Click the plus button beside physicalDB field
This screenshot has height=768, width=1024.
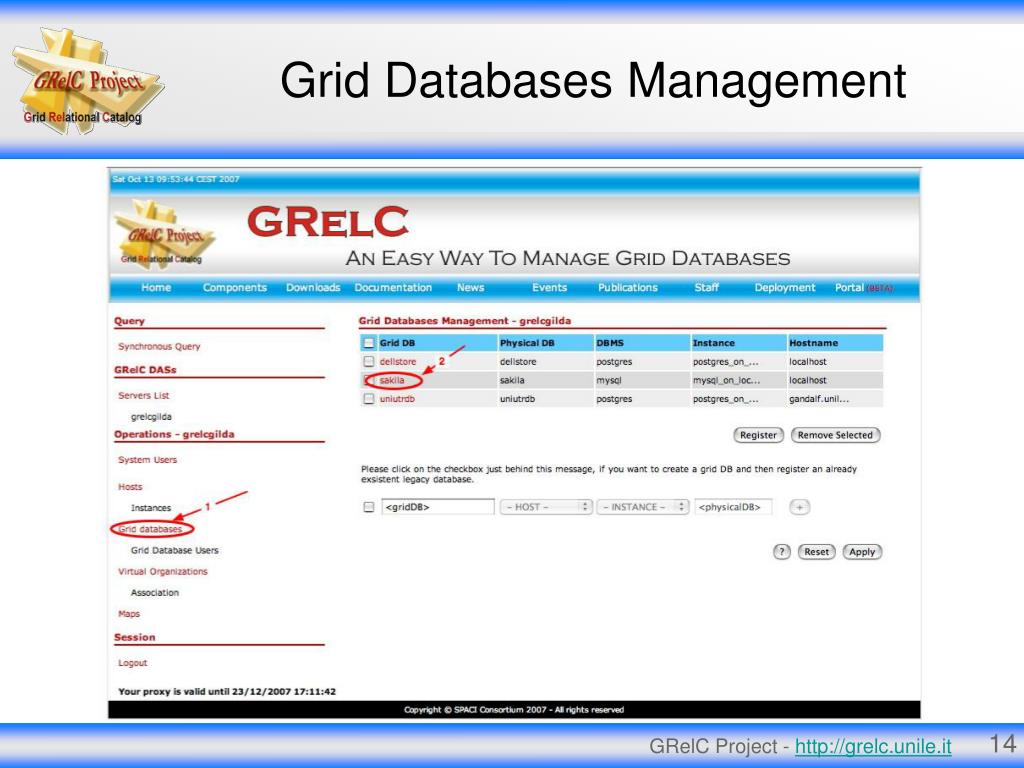(799, 507)
